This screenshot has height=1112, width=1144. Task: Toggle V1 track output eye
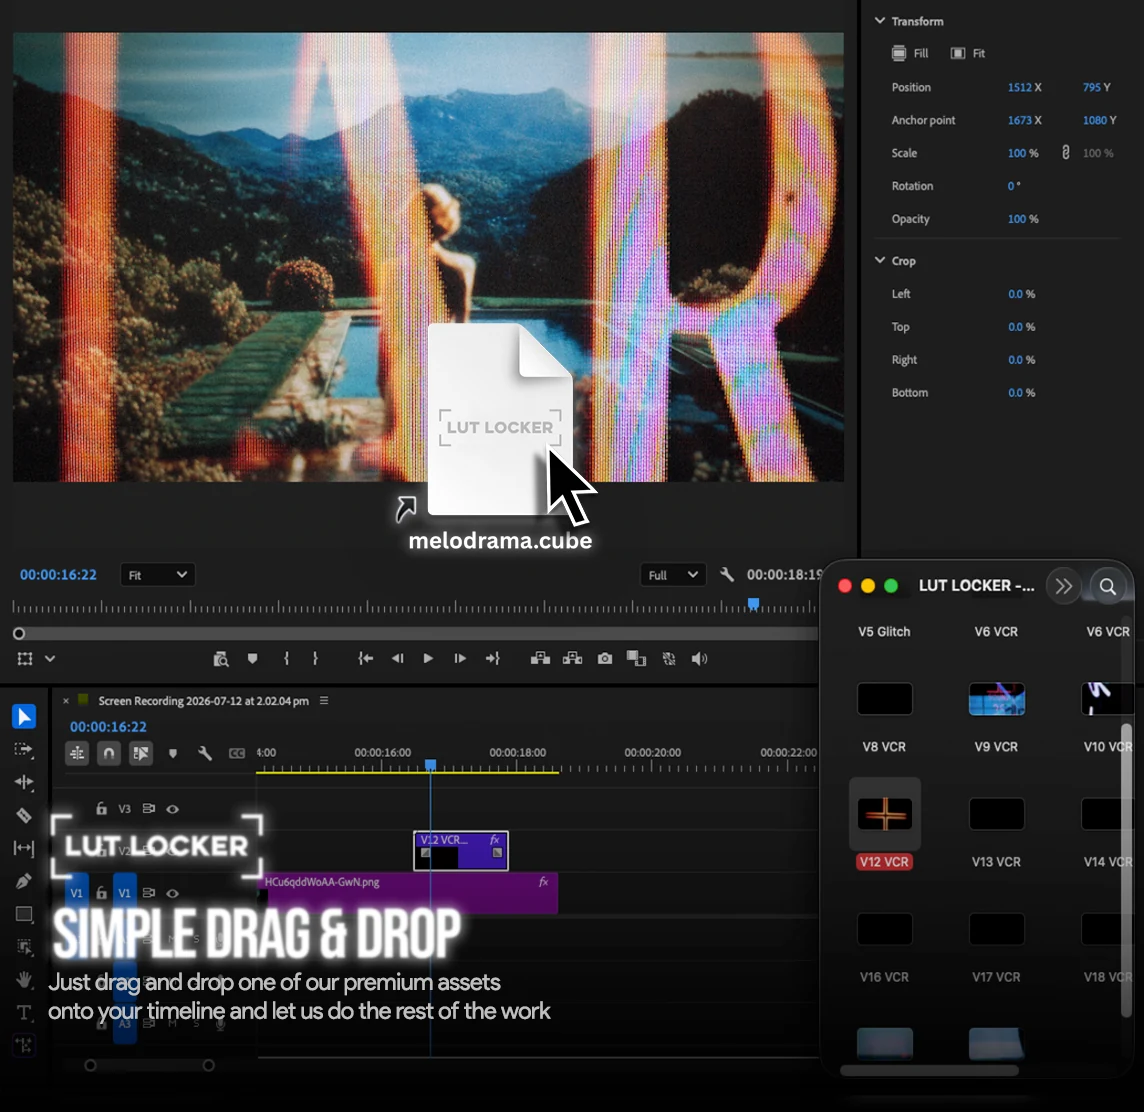pos(172,893)
